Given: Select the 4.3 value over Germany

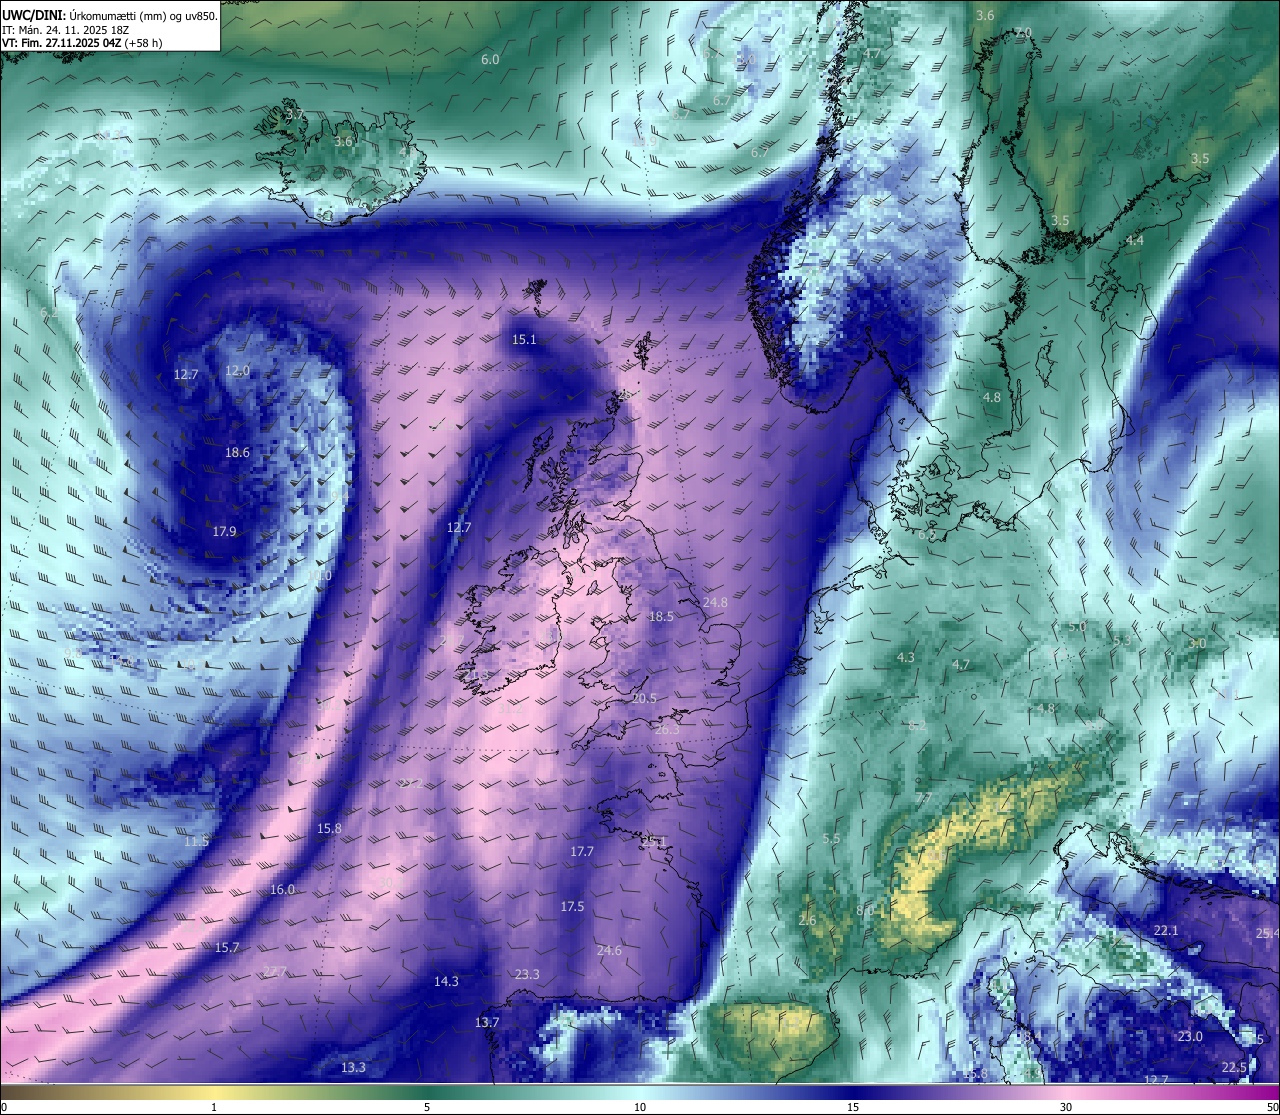Looking at the screenshot, I should tap(906, 658).
